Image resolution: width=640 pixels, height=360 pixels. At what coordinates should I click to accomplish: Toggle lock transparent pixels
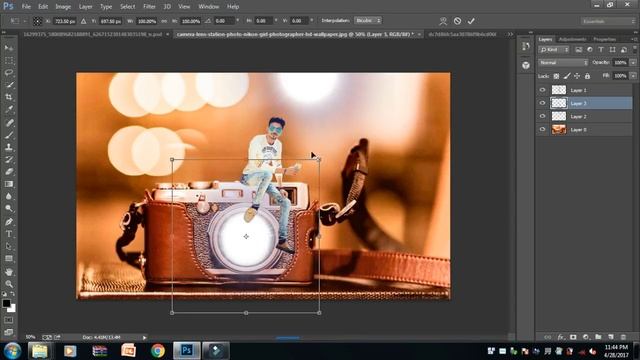(556, 76)
